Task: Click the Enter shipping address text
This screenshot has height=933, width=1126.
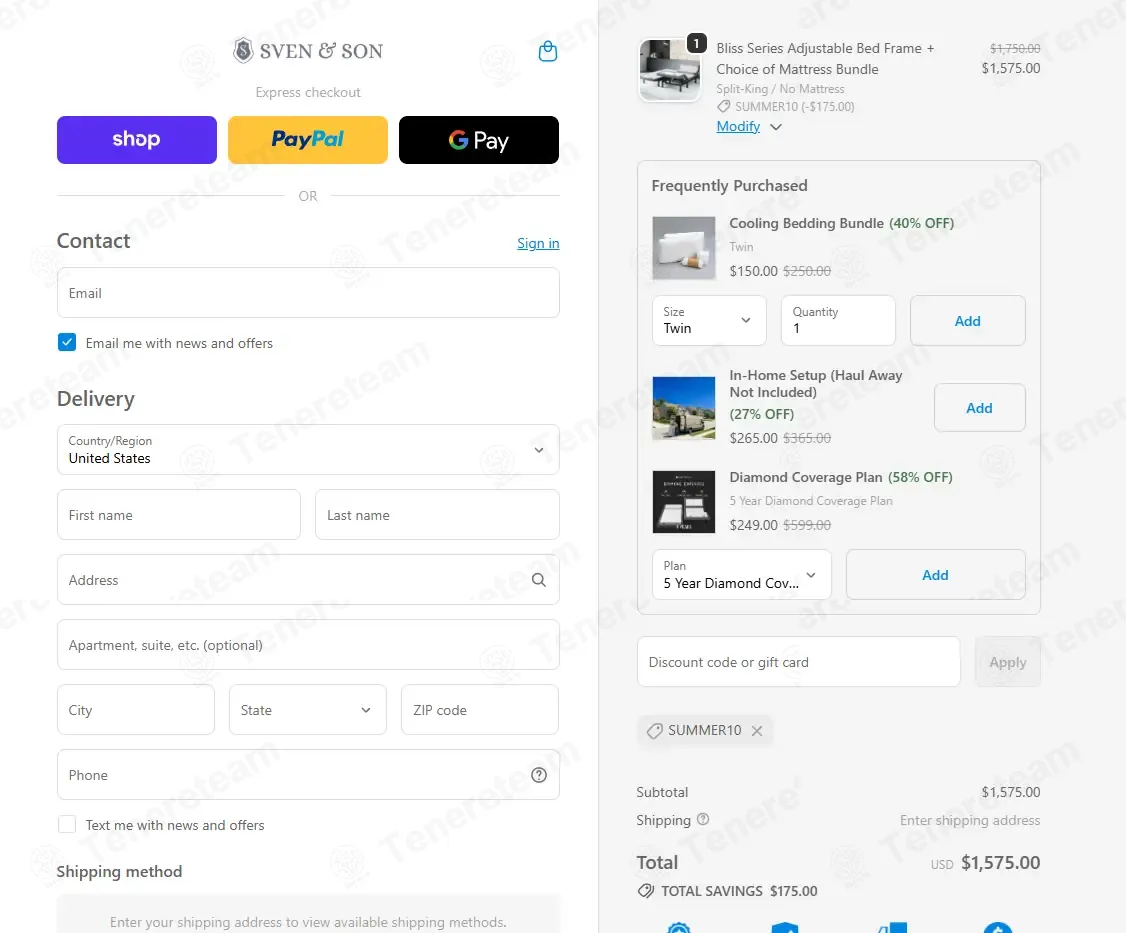Action: coord(969,820)
